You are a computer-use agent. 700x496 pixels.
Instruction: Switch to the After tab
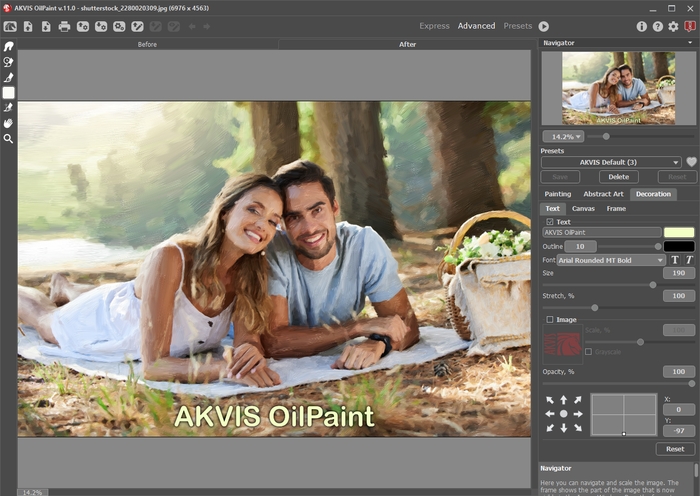pyautogui.click(x=407, y=44)
